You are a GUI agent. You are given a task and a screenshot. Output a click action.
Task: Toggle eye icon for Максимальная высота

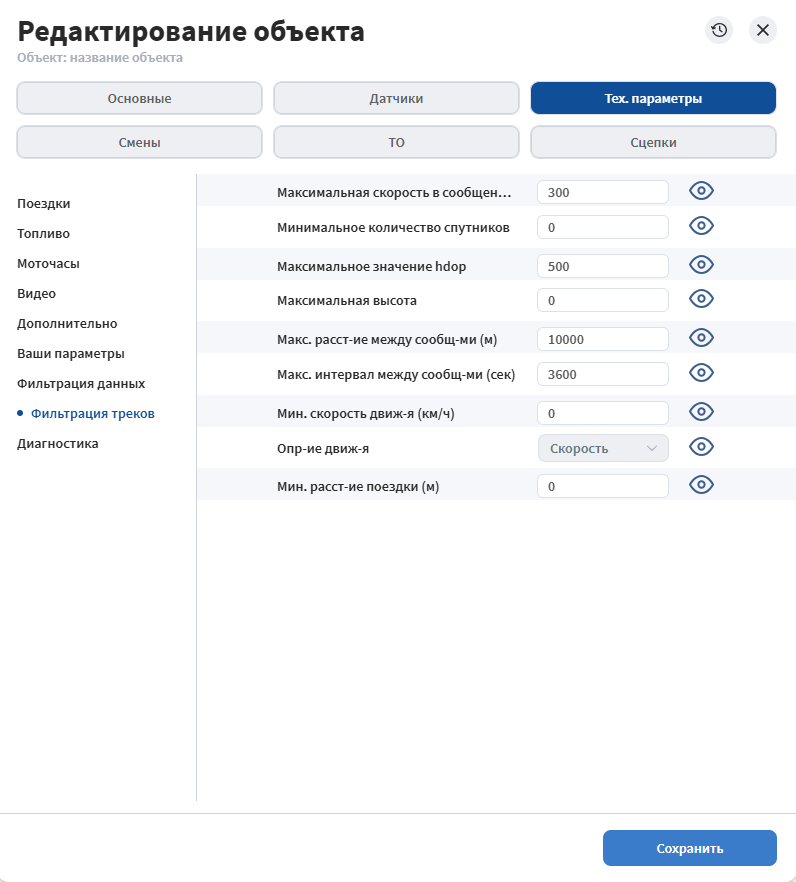701,299
